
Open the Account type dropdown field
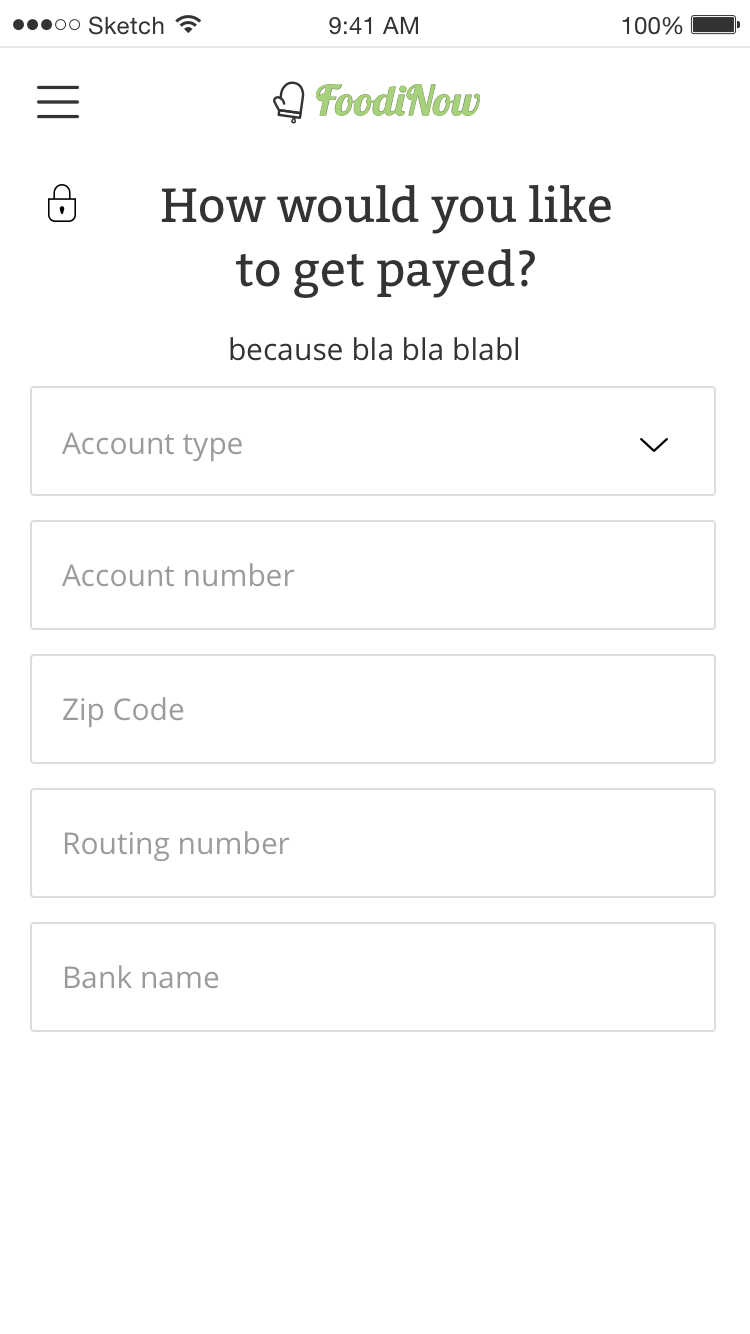373,441
